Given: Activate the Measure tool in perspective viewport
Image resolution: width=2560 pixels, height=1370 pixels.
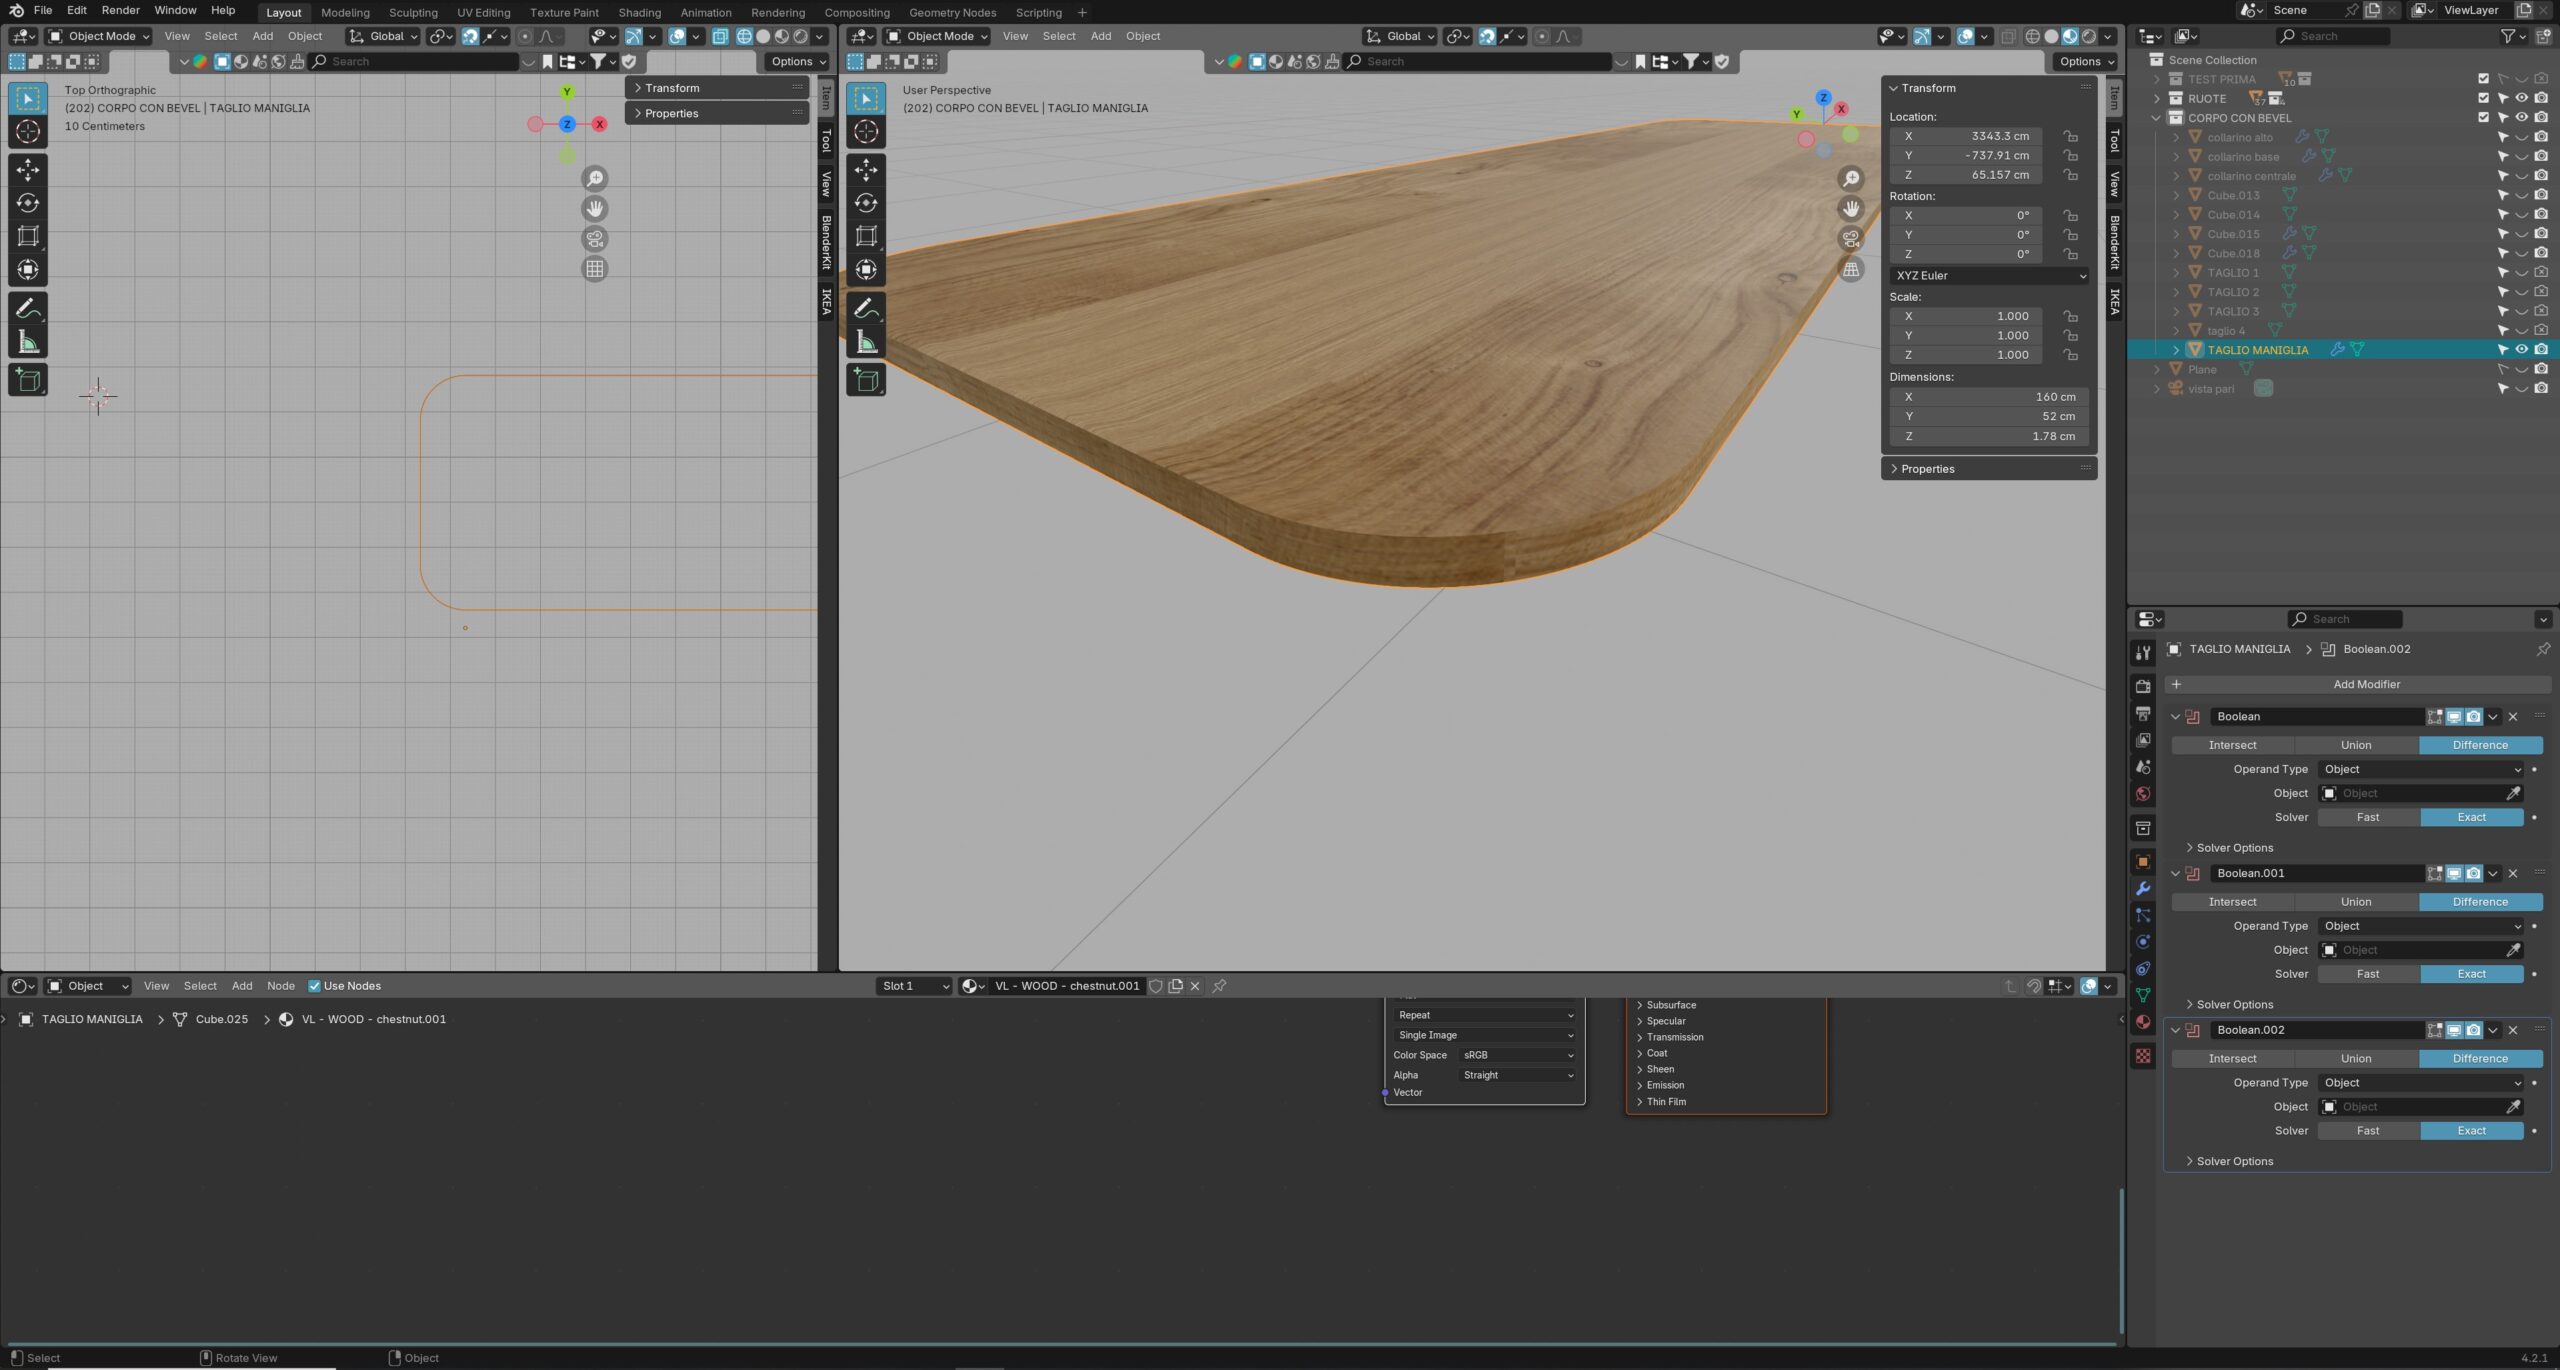Looking at the screenshot, I should coord(866,343).
